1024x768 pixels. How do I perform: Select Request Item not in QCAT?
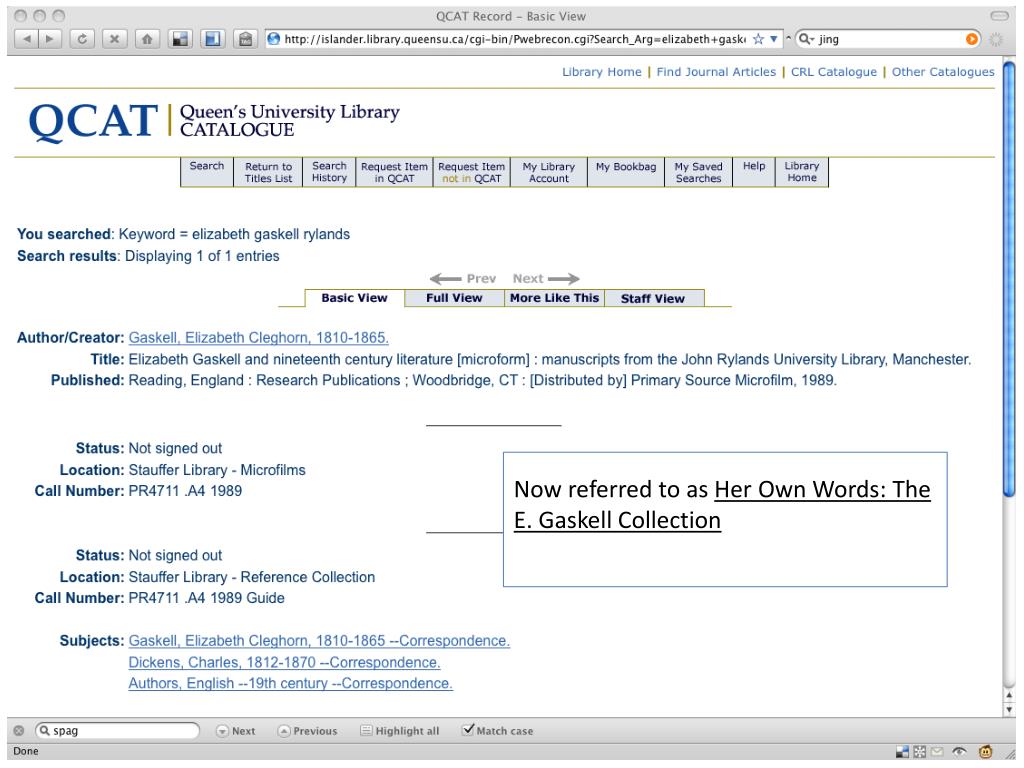[471, 172]
